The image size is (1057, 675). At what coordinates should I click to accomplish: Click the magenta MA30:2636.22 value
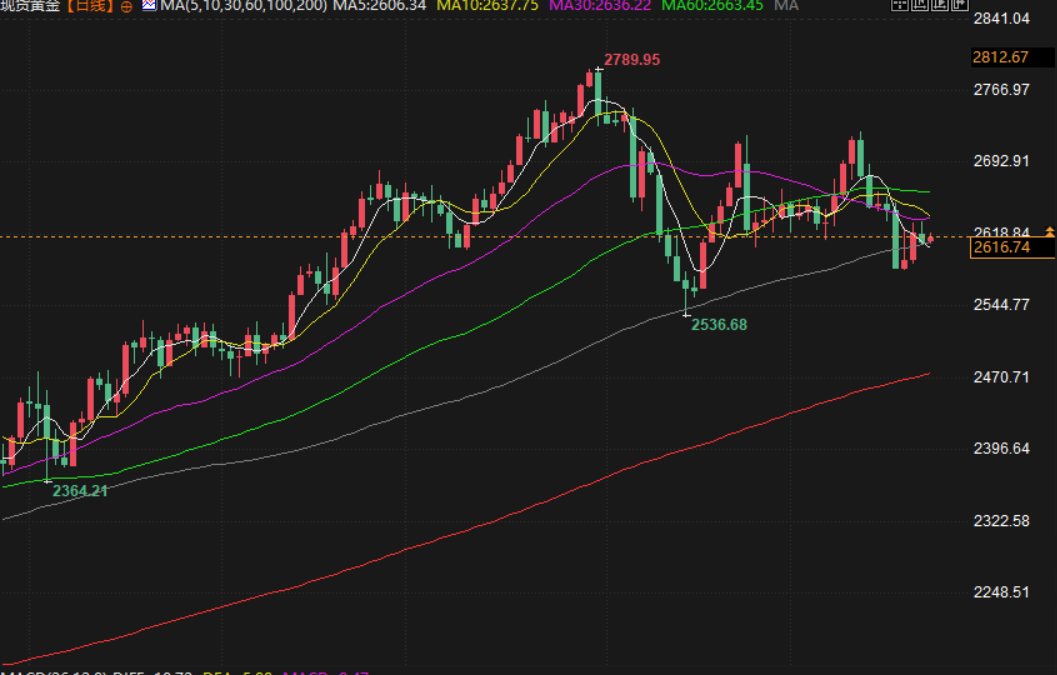point(600,6)
